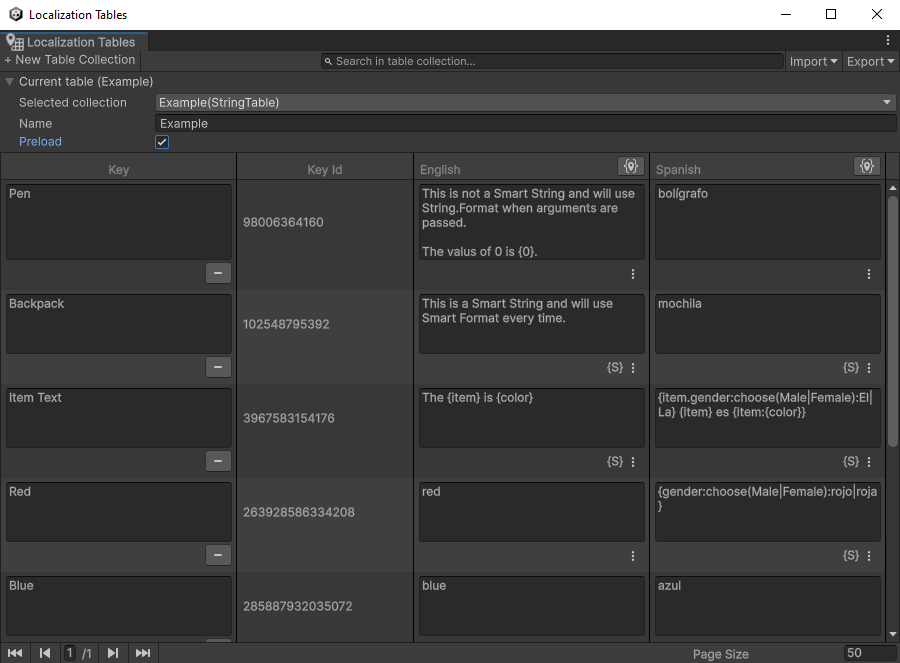900x663 pixels.
Task: Open the Spanish column settings gear
Action: point(866,166)
